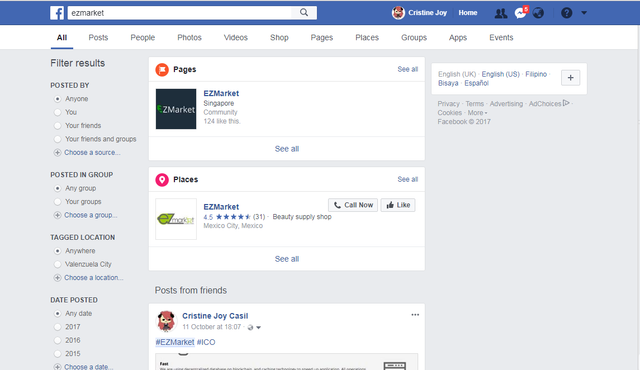Image resolution: width=640 pixels, height=370 pixels.
Task: Click the search magnifier icon
Action: point(304,13)
